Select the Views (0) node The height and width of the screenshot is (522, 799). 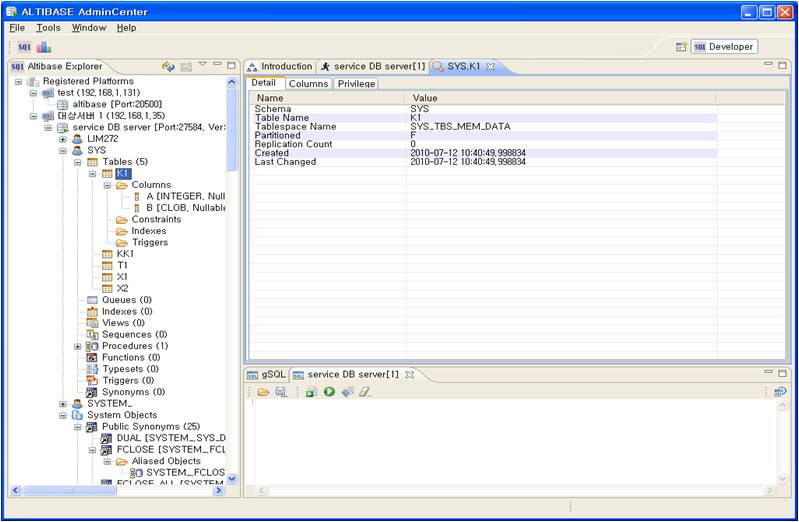pos(123,323)
